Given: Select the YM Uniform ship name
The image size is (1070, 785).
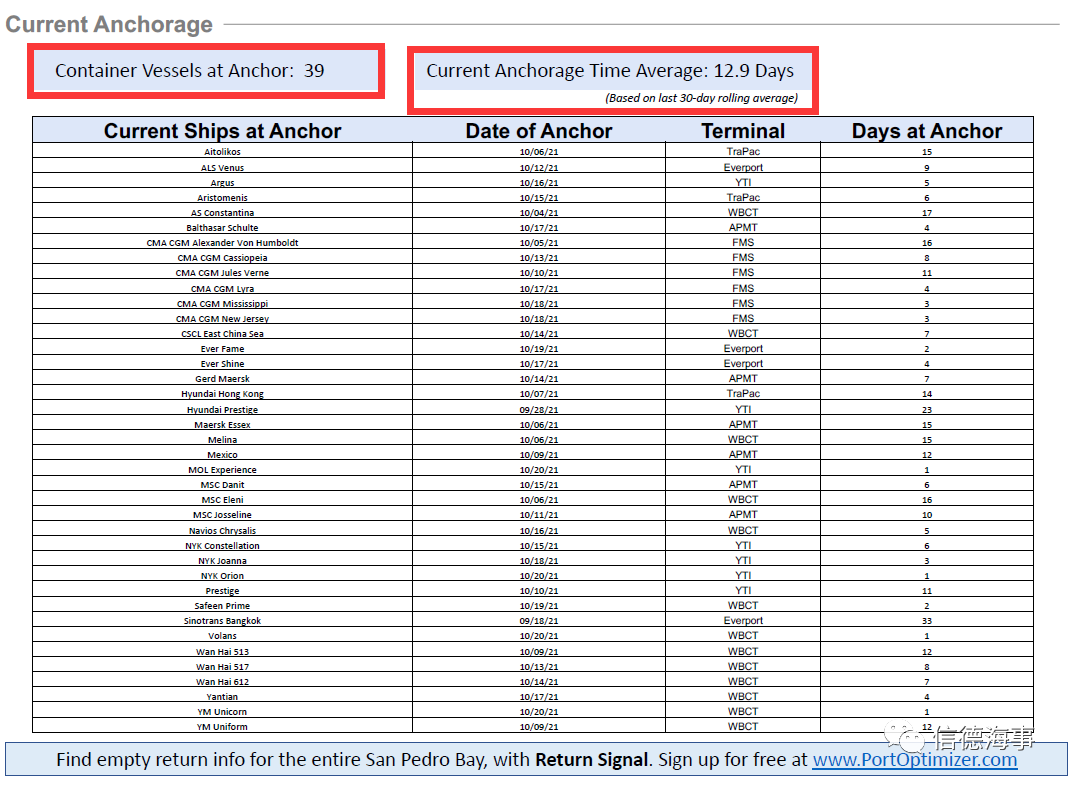Looking at the screenshot, I should pyautogui.click(x=222, y=726).
